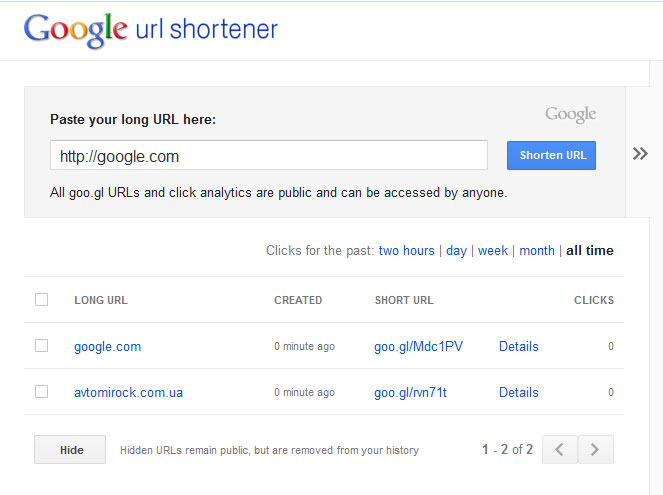Show clicks for the past week

[493, 251]
